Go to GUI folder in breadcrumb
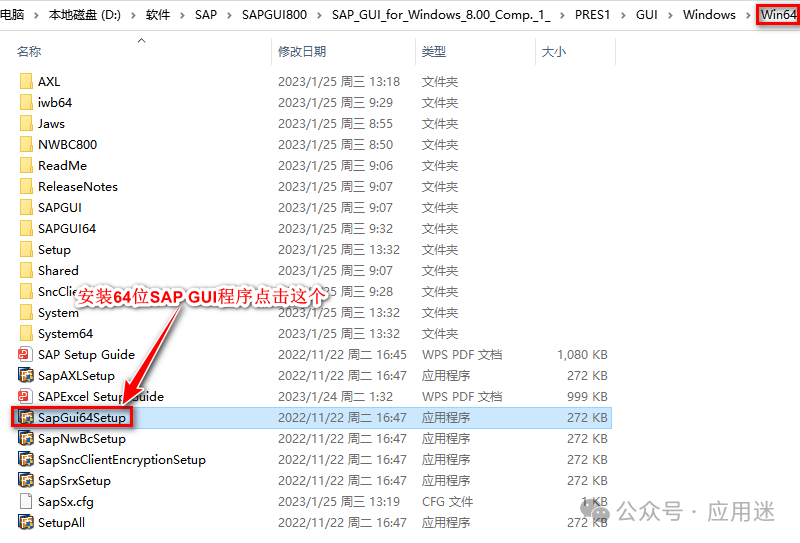The image size is (800, 543). (x=646, y=15)
